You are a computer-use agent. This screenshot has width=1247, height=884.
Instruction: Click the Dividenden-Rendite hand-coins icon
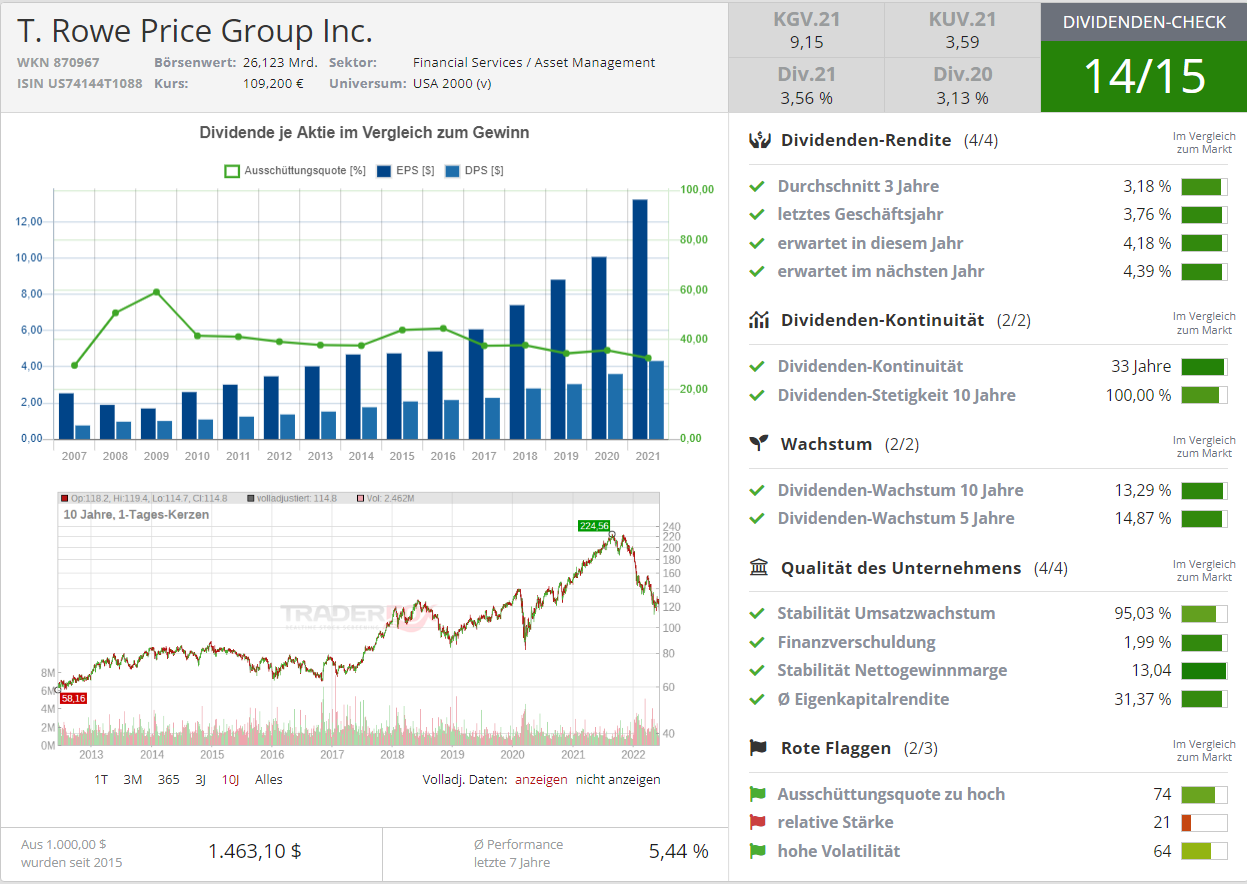(759, 140)
